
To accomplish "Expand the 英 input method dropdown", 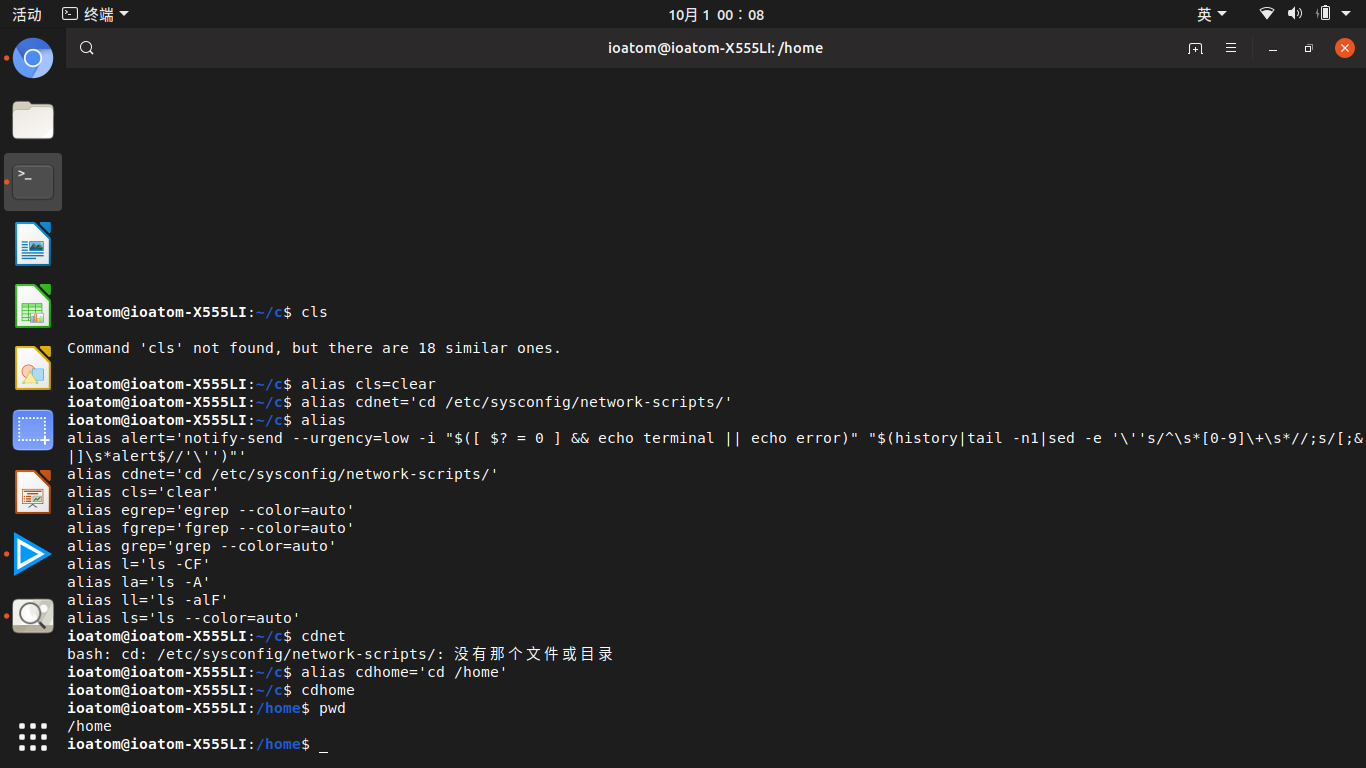I will pyautogui.click(x=1211, y=14).
